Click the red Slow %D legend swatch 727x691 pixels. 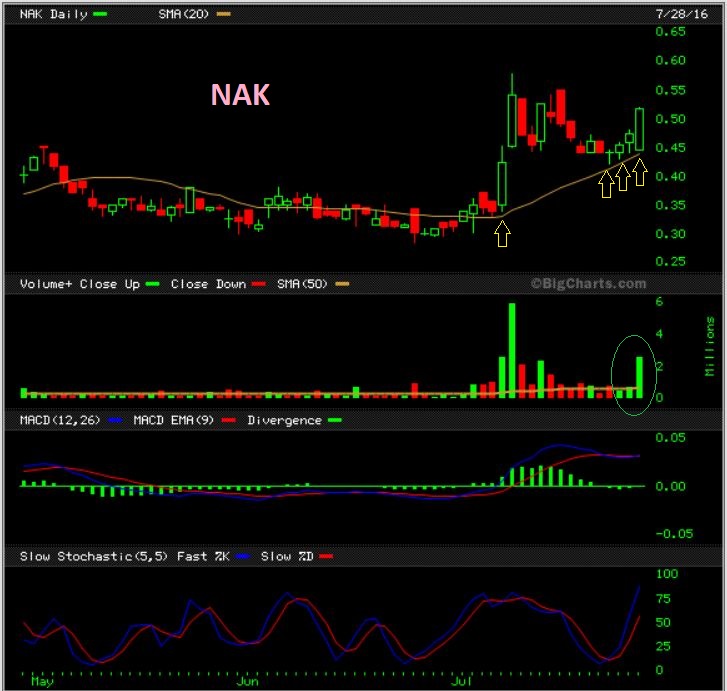tap(326, 557)
